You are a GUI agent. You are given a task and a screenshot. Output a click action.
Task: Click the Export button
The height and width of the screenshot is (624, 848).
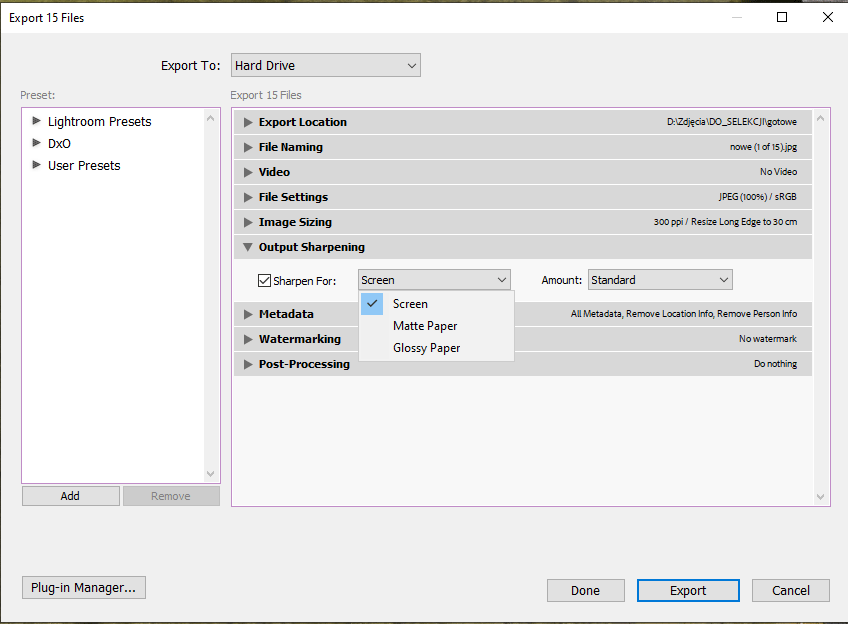(x=688, y=590)
